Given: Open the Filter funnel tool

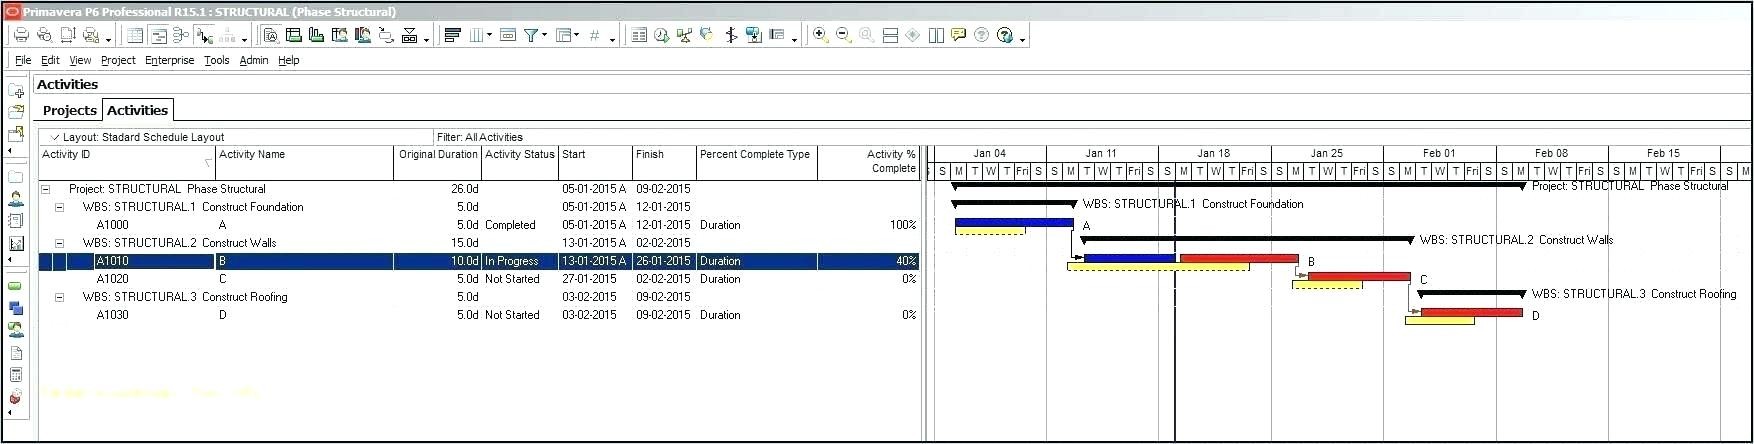Looking at the screenshot, I should (531, 35).
